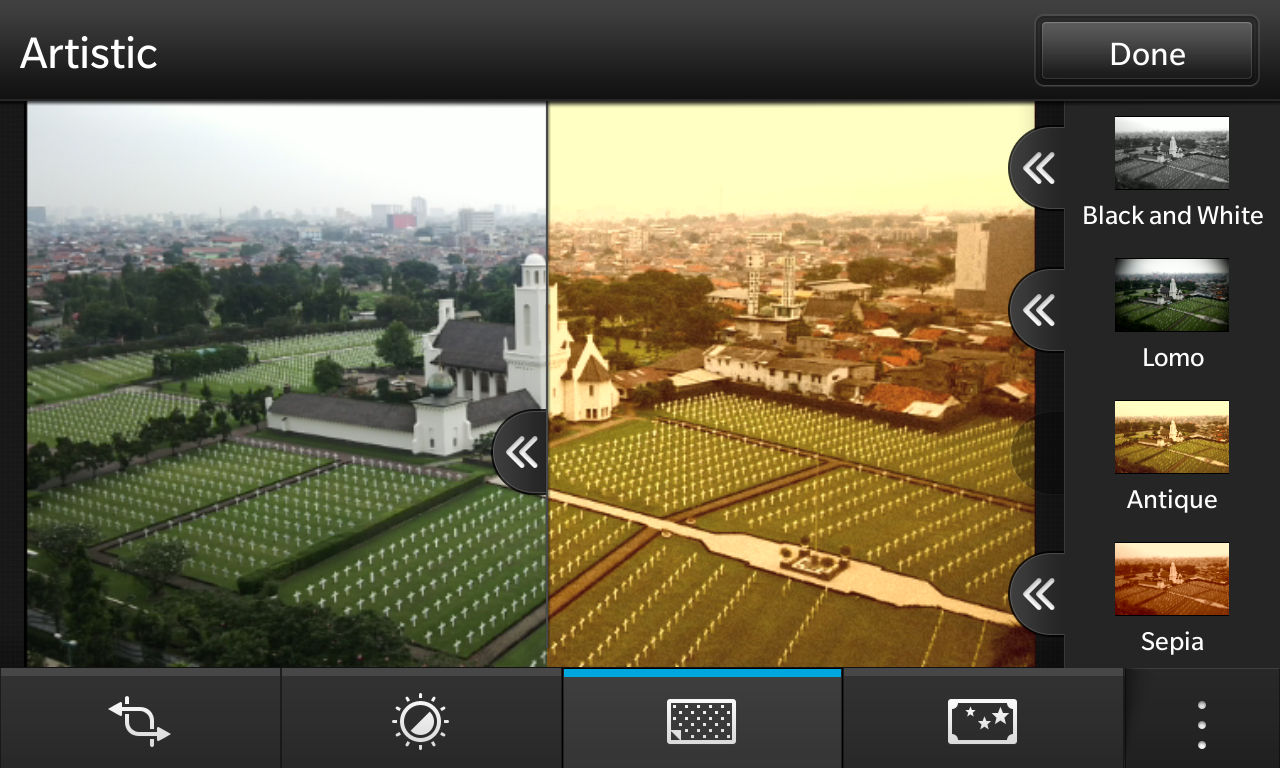Viewport: 1280px width, 768px height.
Task: Open the three-dot overflow menu
Action: [x=1201, y=724]
